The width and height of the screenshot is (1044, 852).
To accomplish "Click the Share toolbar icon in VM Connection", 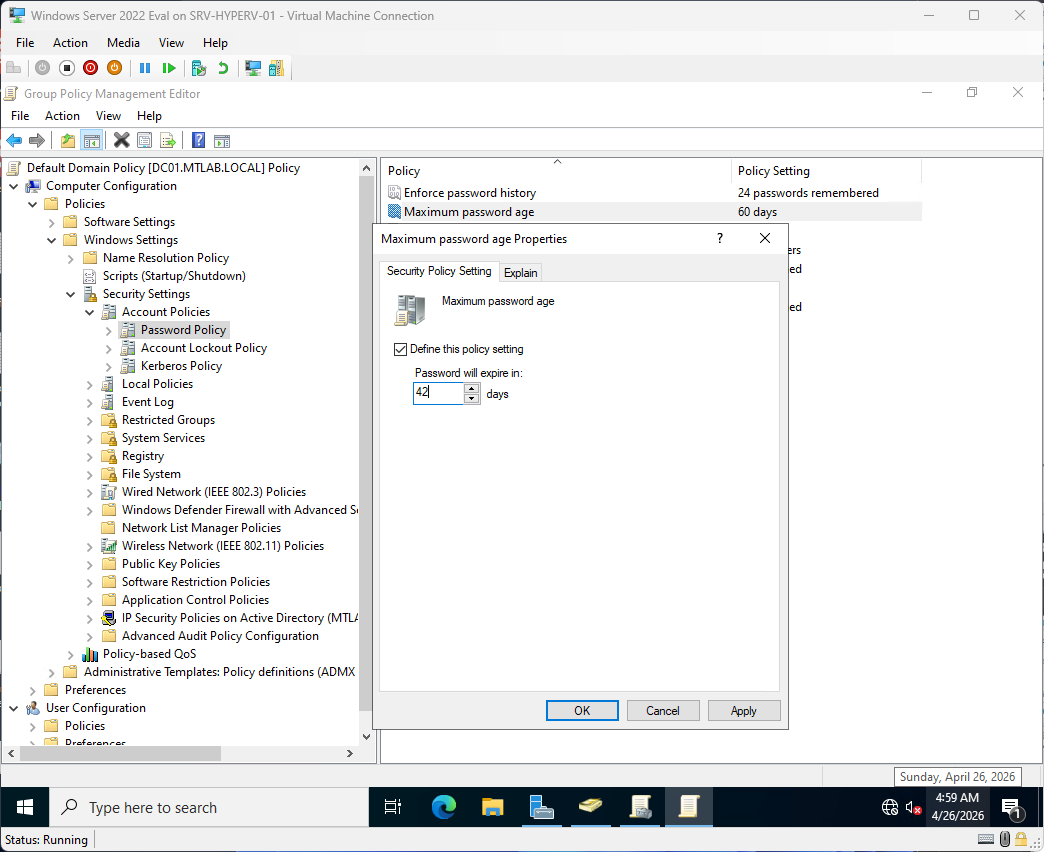I will [276, 68].
